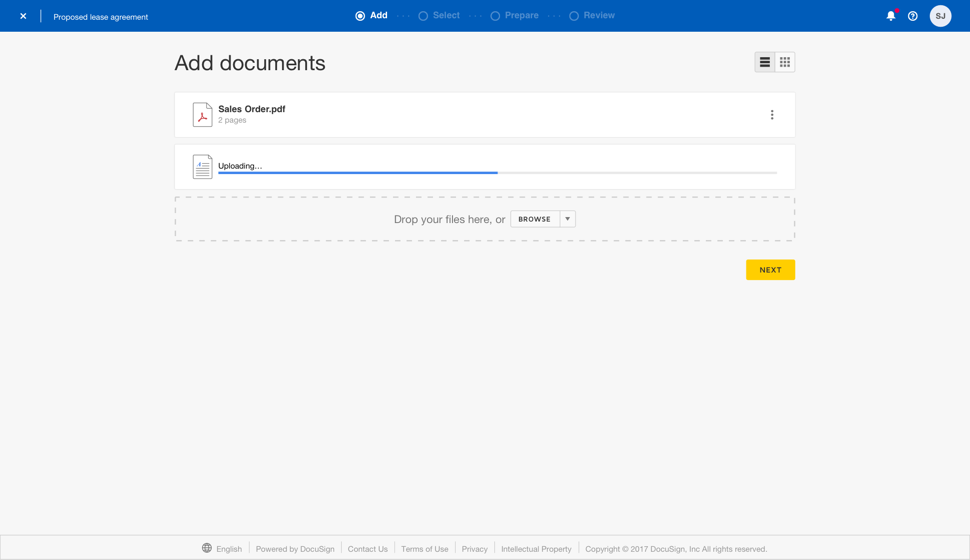Click the yellow Next button

[x=770, y=270]
